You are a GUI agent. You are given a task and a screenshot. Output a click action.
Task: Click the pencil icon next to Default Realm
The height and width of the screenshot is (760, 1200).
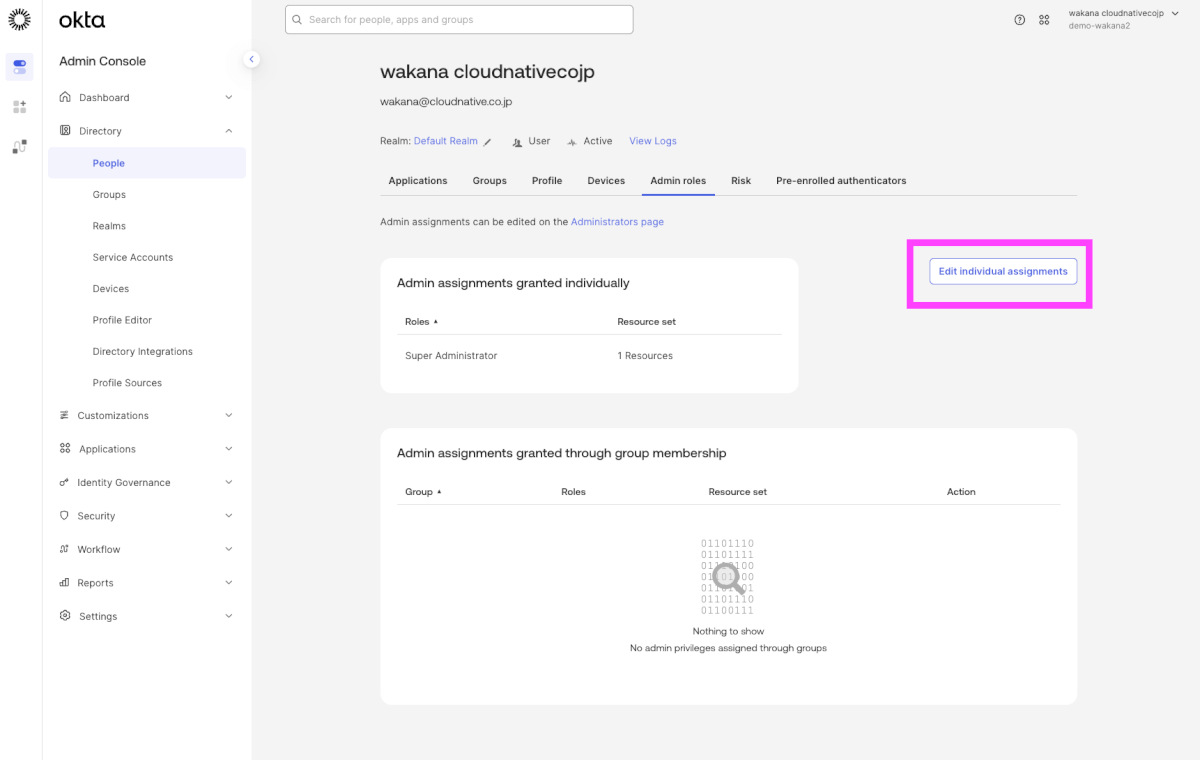(x=488, y=142)
